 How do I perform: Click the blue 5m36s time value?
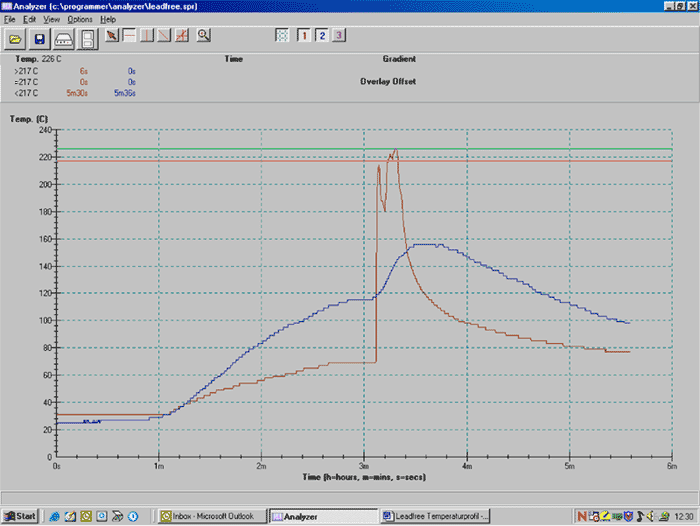tap(125, 93)
